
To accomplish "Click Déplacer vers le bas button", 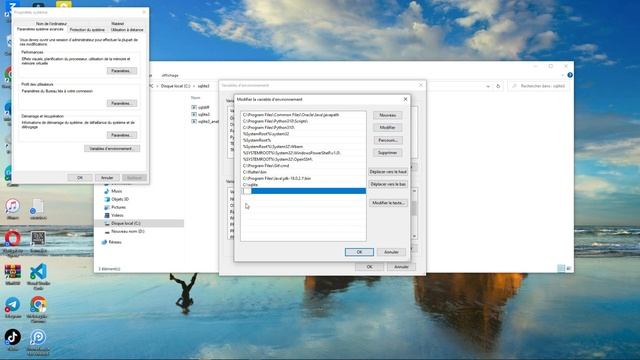I will (388, 184).
